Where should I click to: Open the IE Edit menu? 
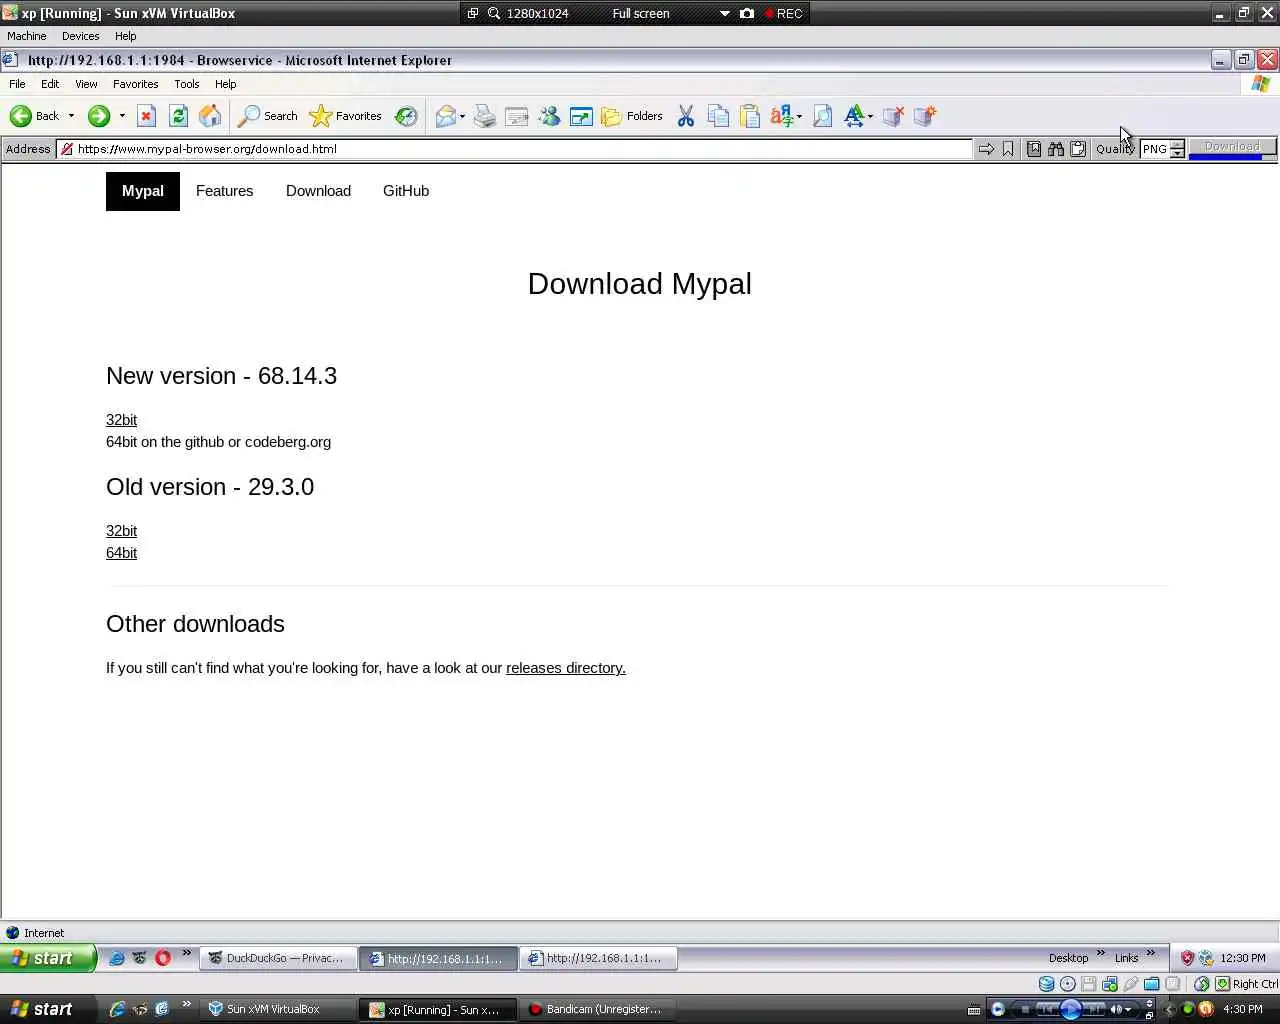(50, 84)
